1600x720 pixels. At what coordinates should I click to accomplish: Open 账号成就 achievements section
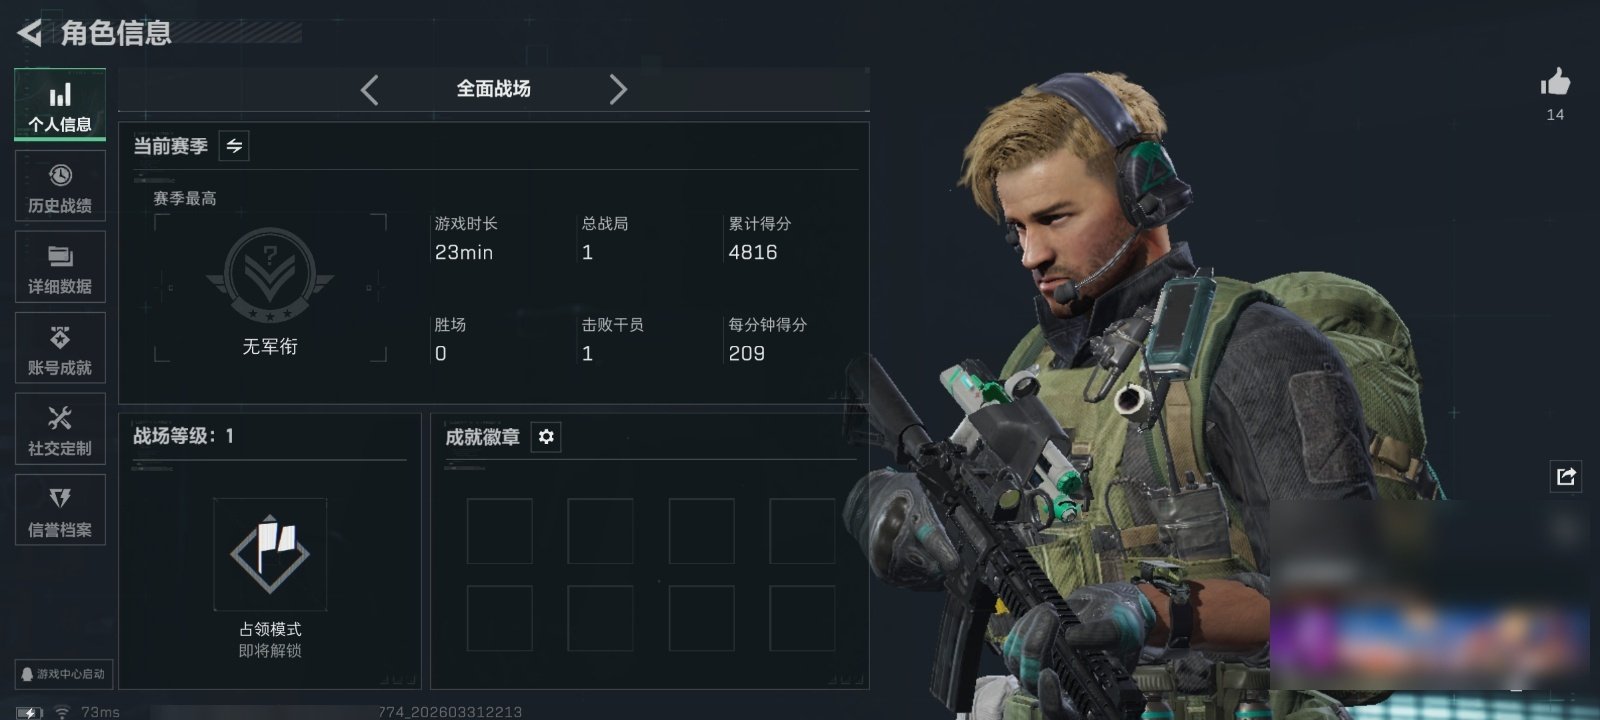tap(60, 348)
